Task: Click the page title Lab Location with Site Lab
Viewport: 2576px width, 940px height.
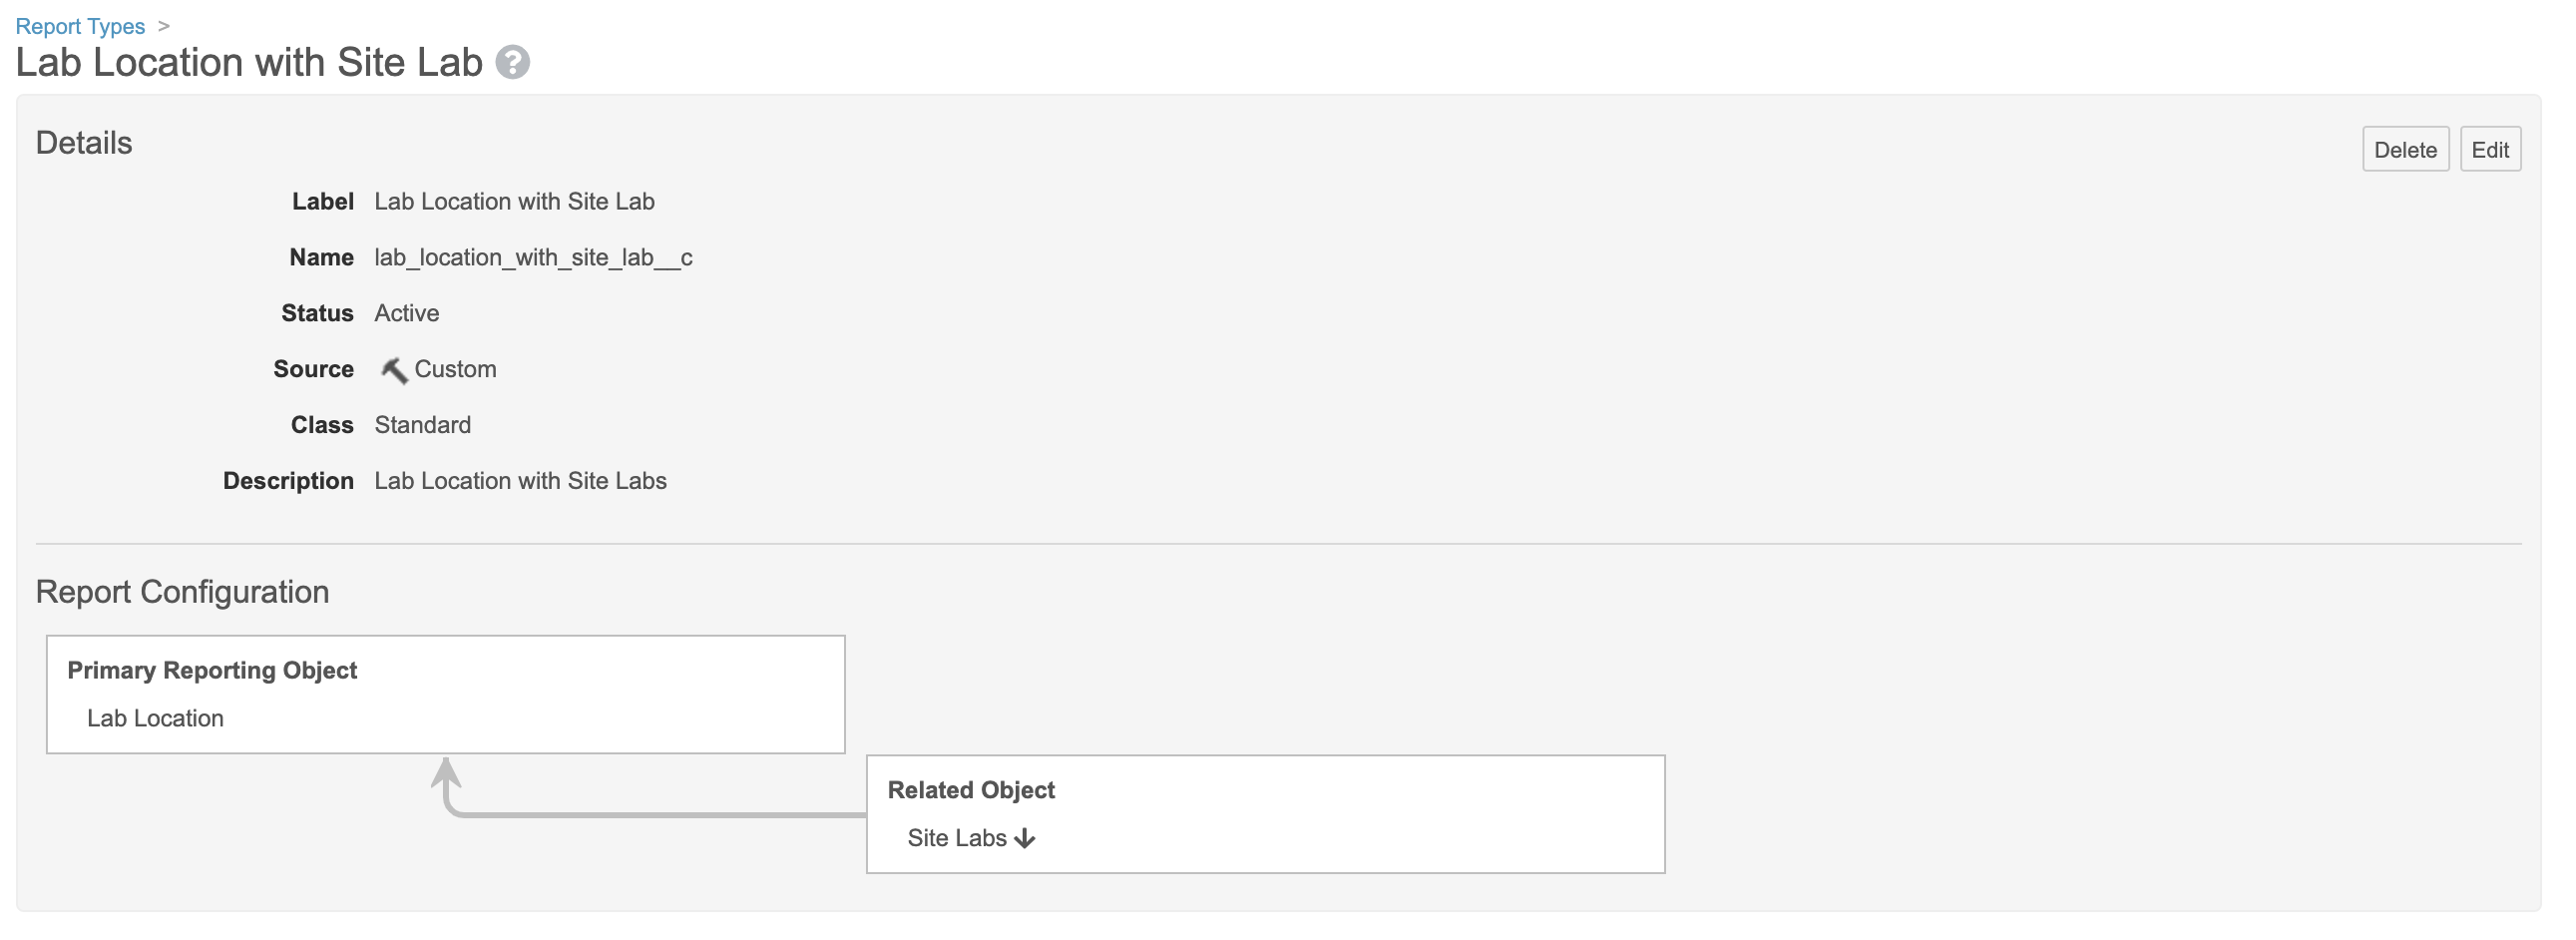Action: tap(249, 63)
